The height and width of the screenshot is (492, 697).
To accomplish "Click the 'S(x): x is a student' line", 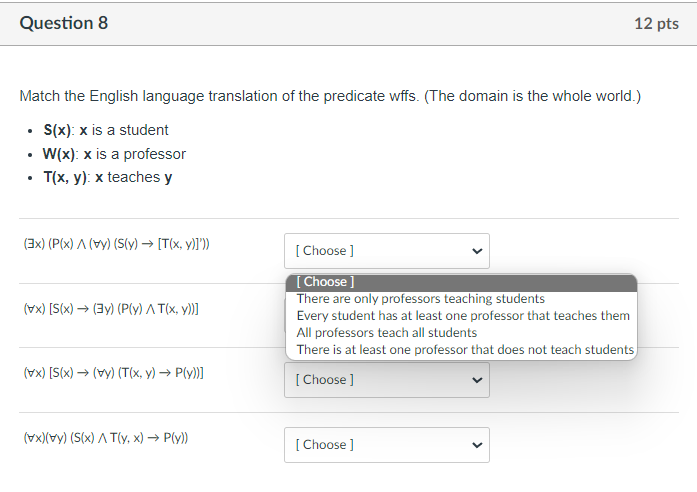I will pos(106,130).
